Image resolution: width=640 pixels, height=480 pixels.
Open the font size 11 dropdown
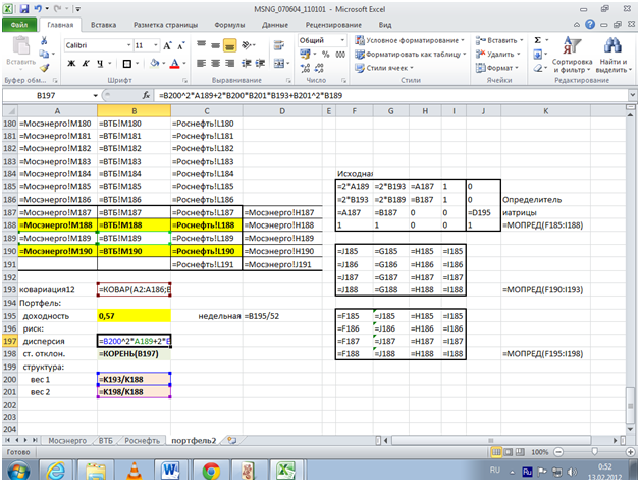156,45
